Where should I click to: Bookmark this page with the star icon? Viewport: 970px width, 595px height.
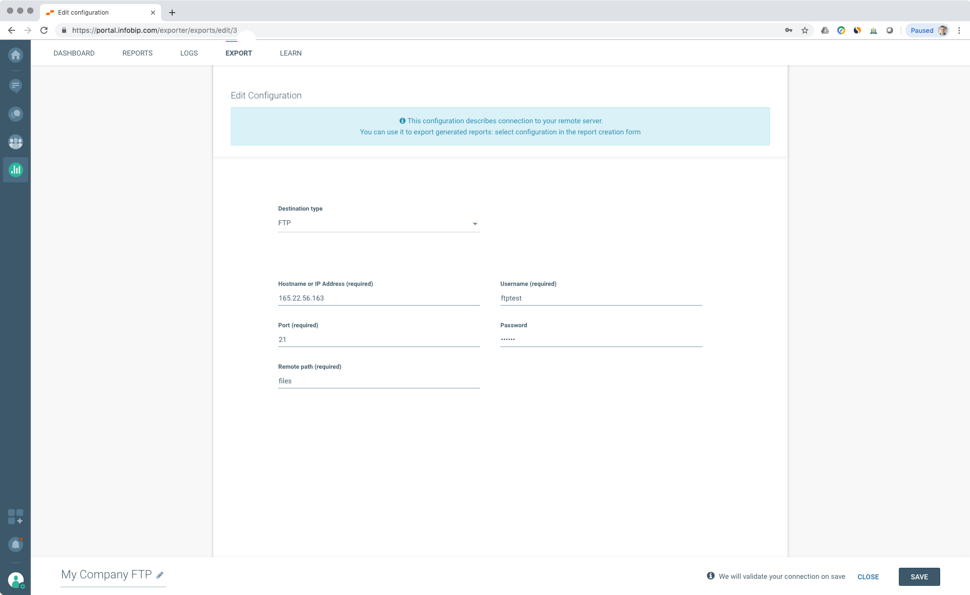805,30
